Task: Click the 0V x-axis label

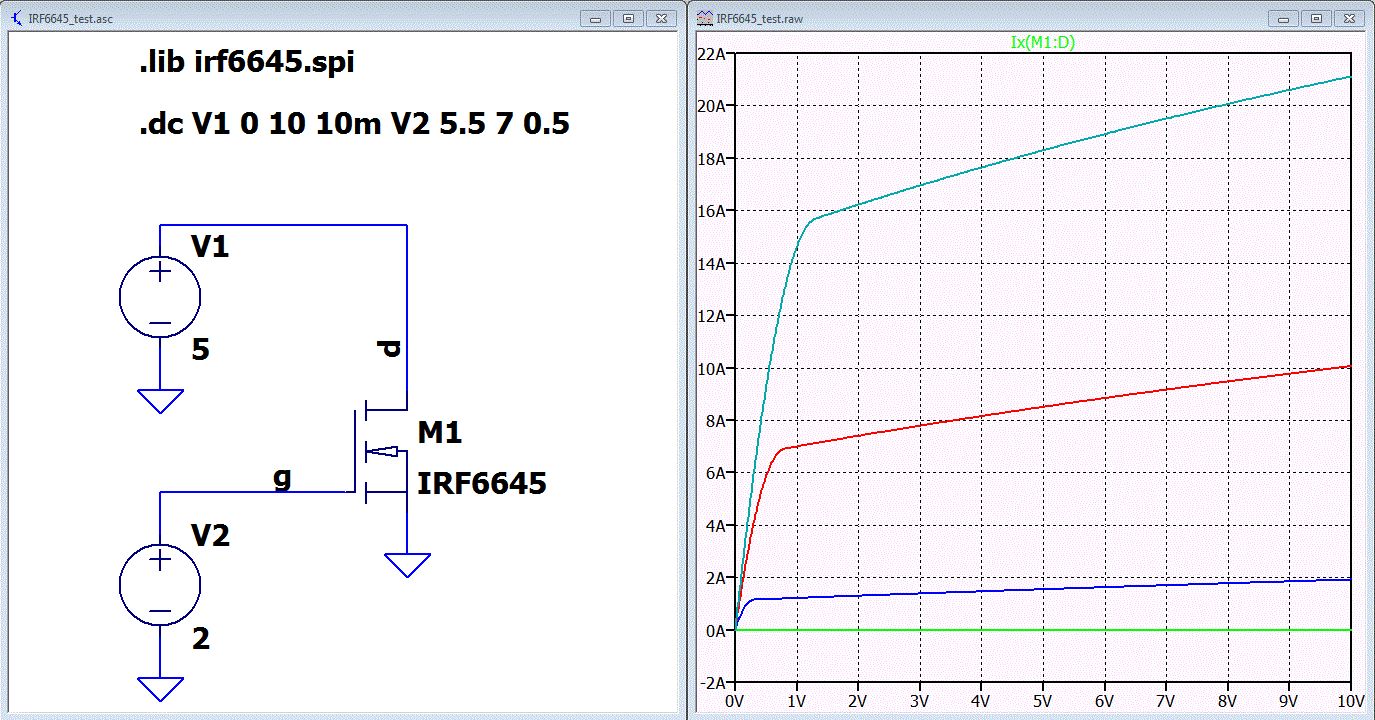Action: (x=735, y=701)
